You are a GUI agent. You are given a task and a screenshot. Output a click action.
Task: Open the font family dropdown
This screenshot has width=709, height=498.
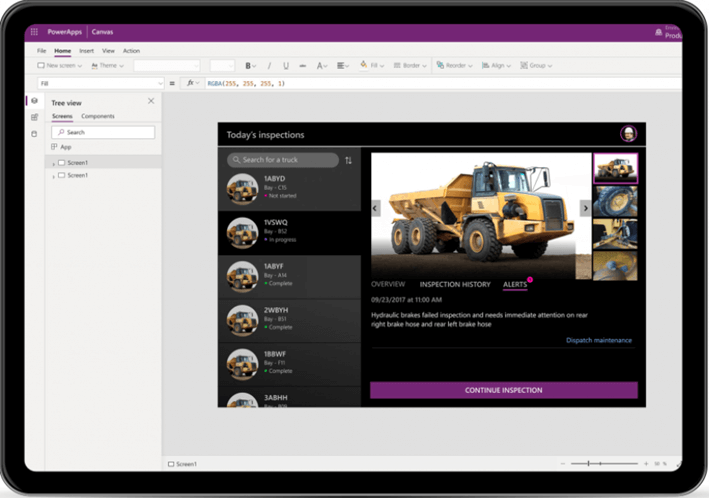tap(166, 66)
